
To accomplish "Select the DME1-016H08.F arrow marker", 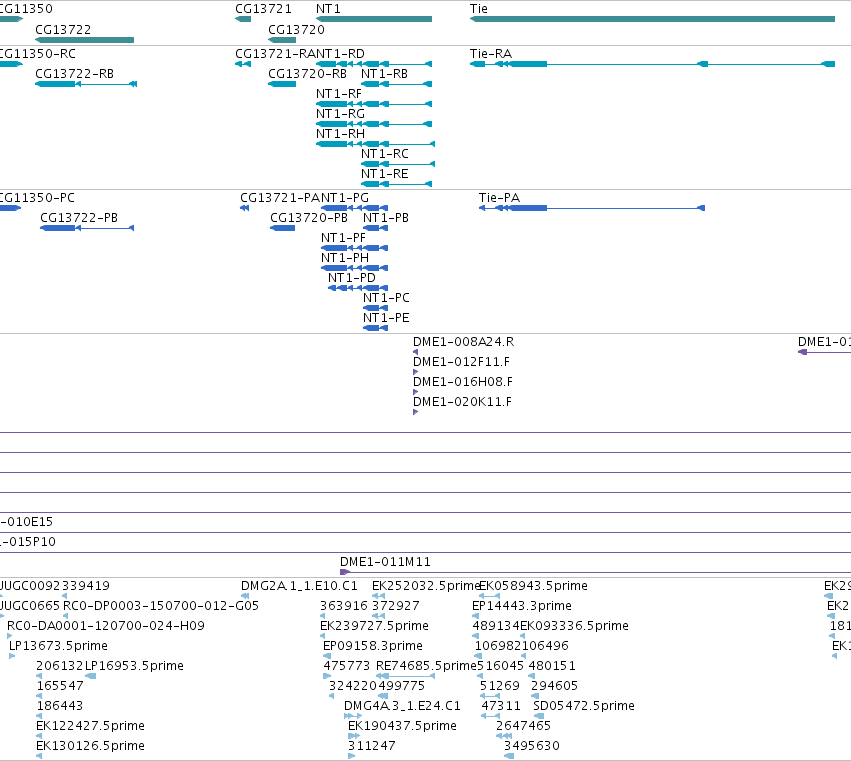I will [415, 392].
